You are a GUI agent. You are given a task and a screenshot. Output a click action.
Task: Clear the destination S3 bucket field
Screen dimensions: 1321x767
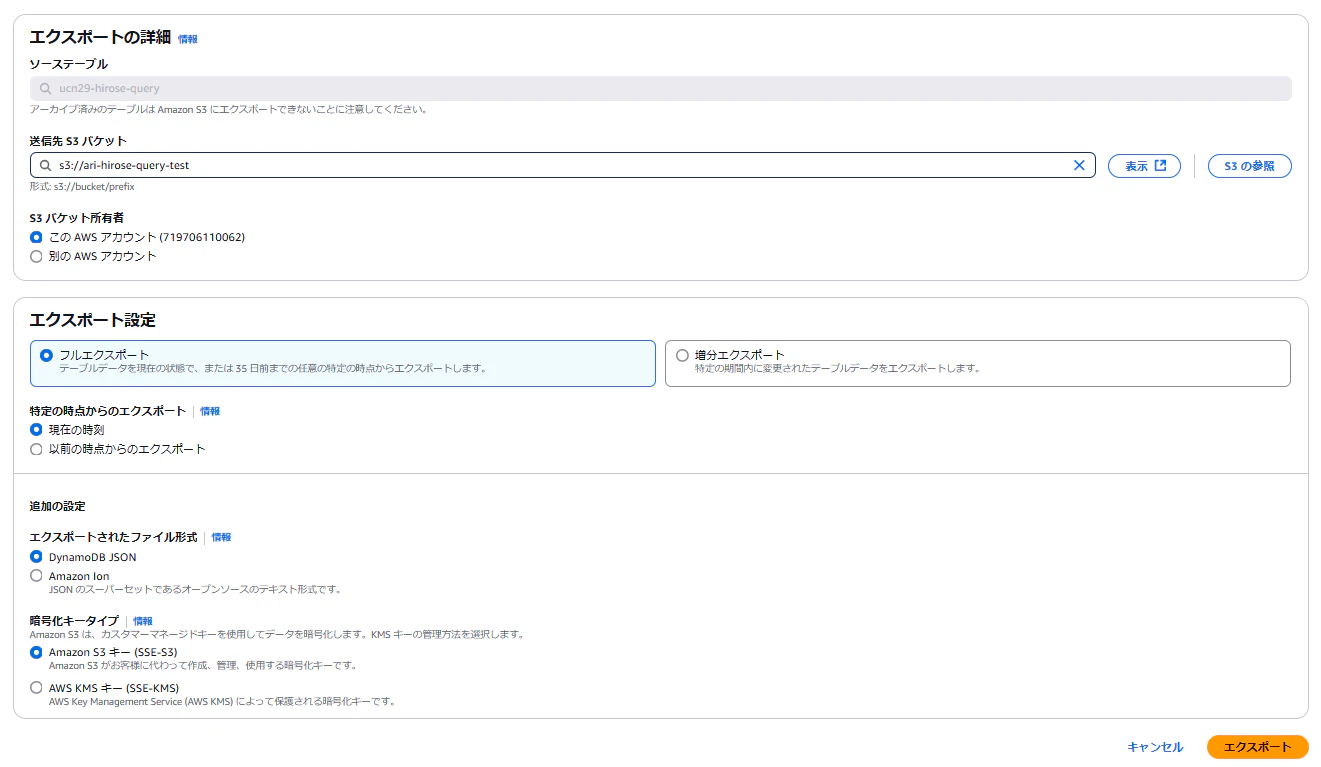point(1079,165)
